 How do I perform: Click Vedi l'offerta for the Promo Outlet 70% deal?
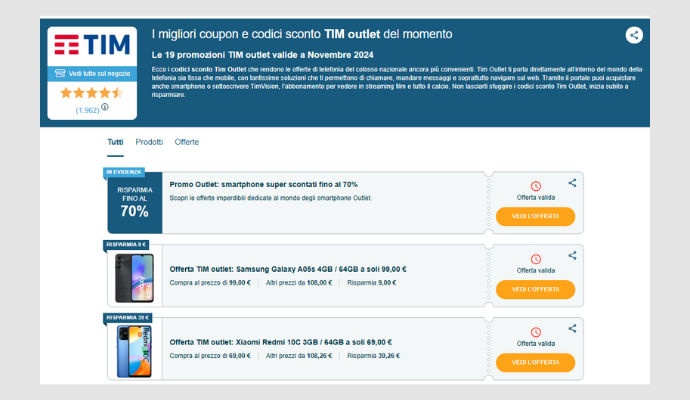pos(536,217)
